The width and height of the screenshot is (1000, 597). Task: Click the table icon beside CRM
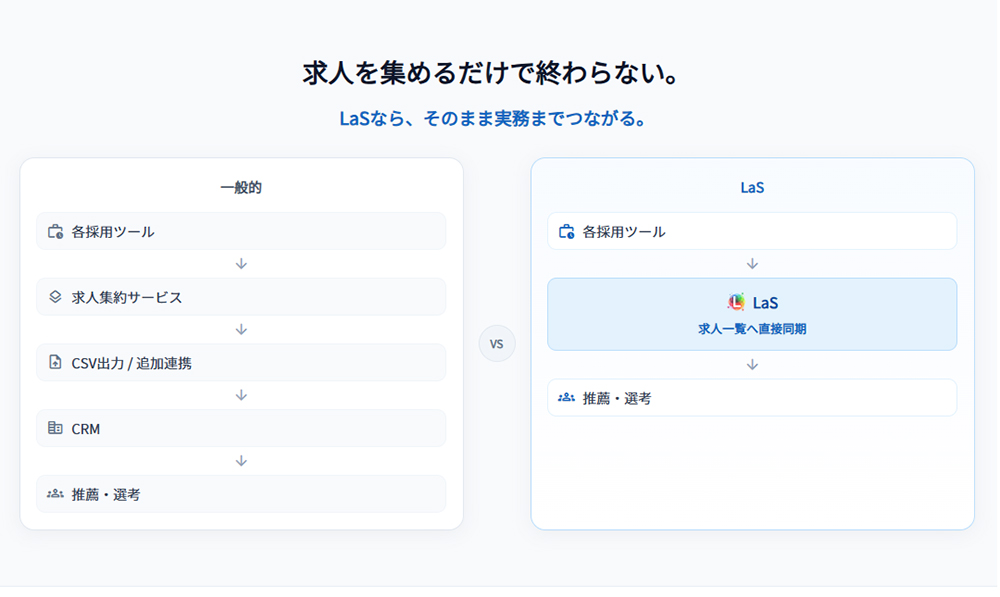coord(55,428)
